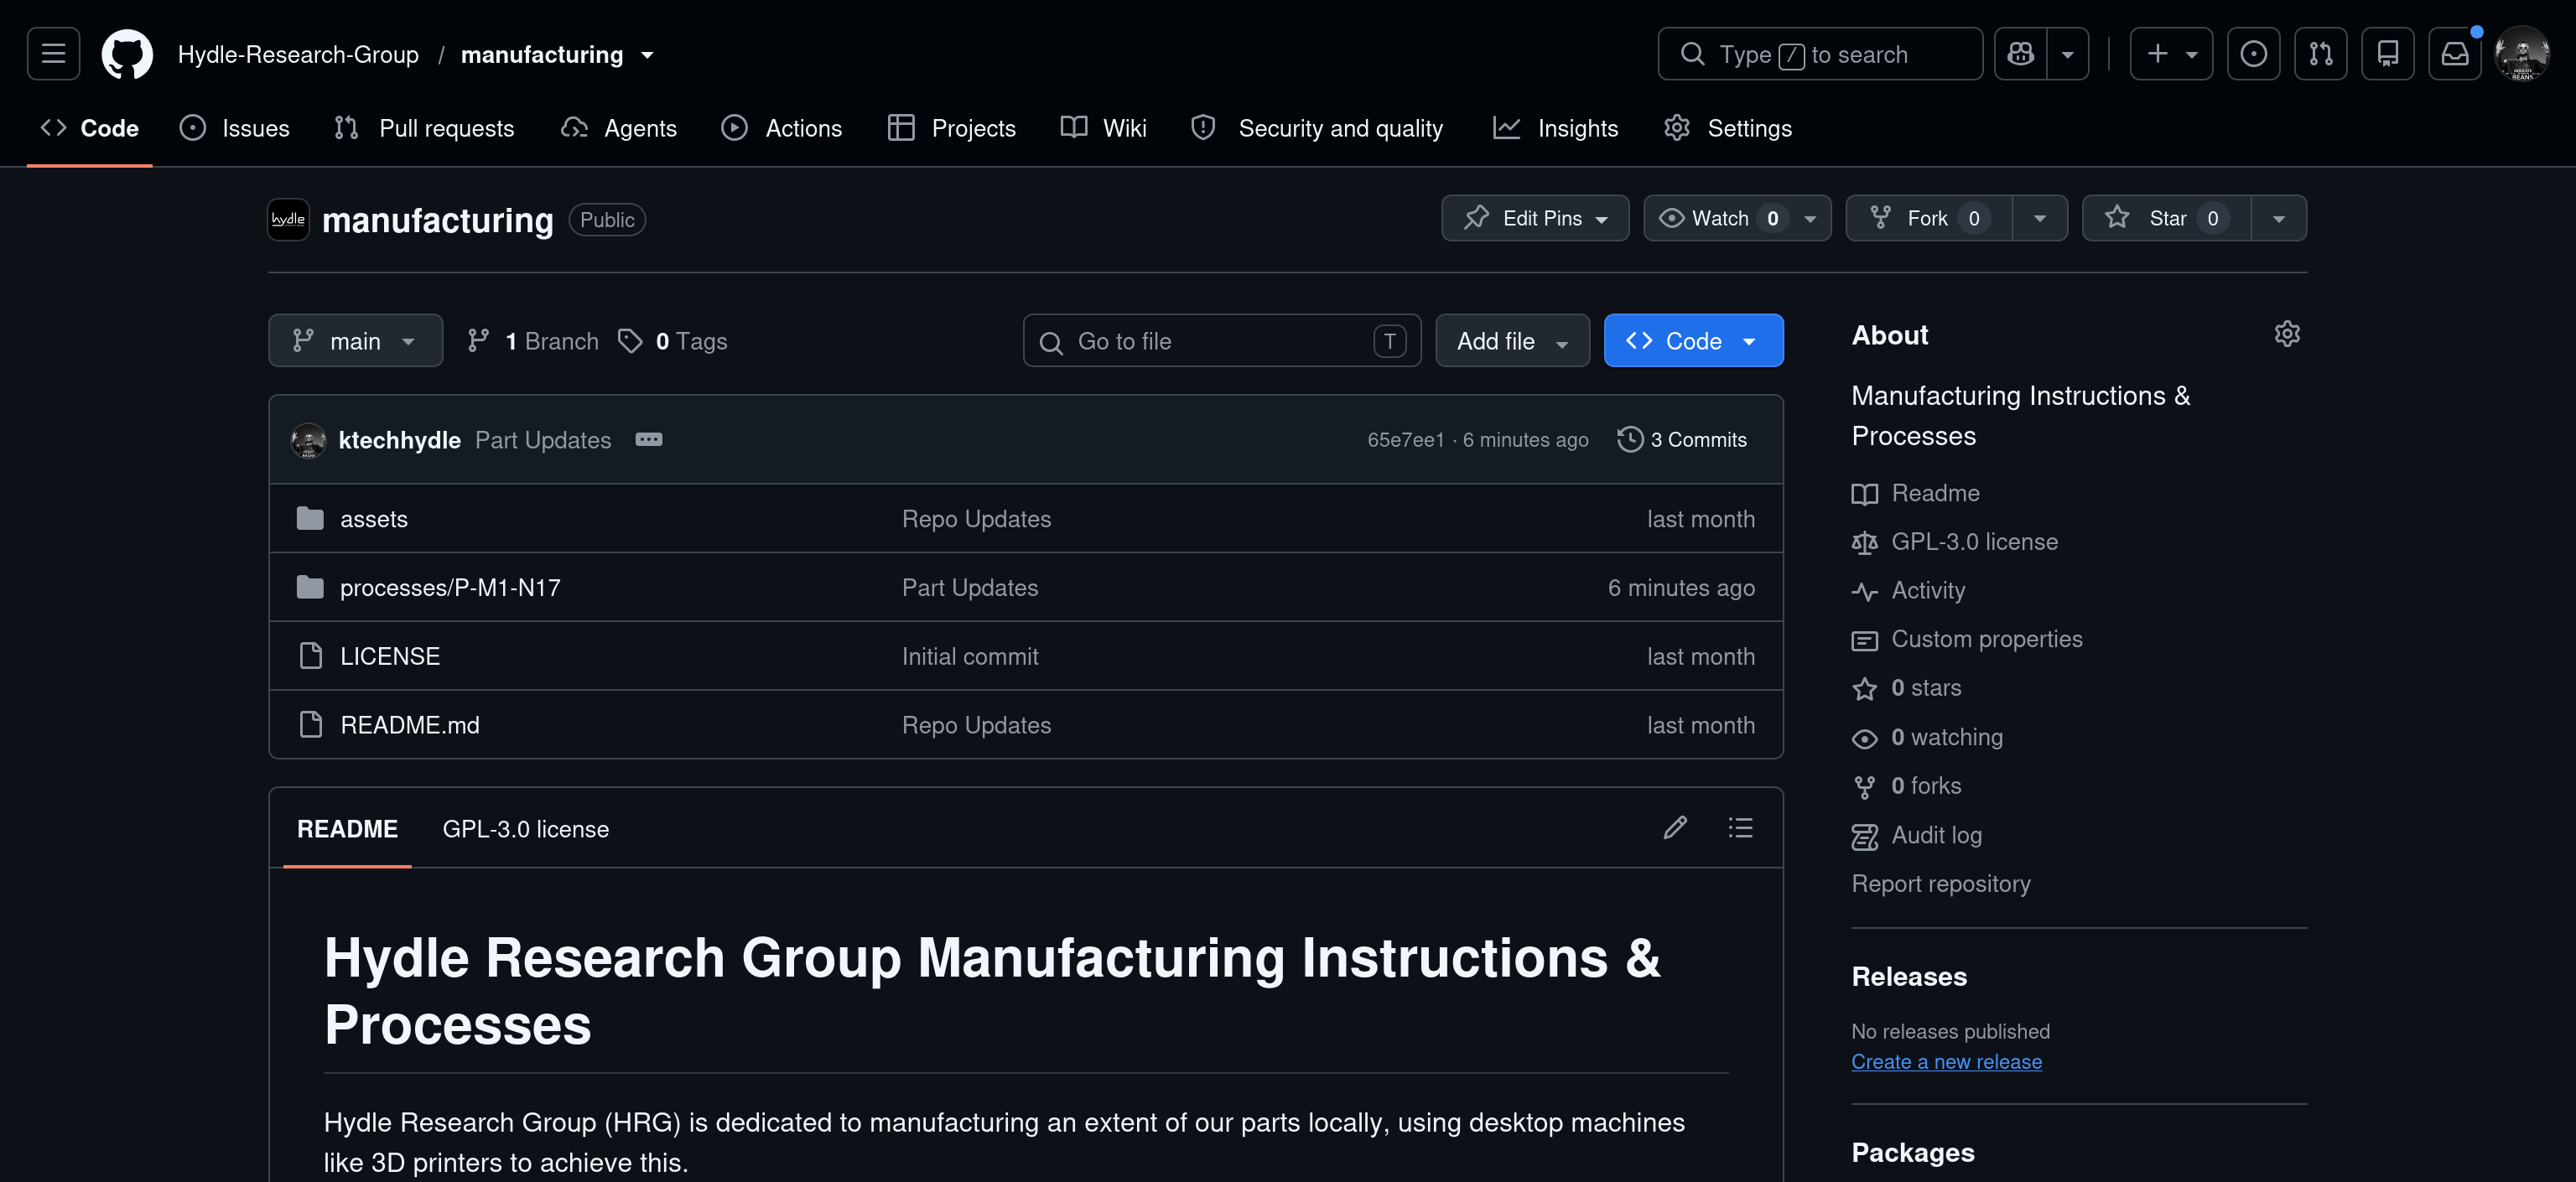Open the Insights tab
Image resolution: width=2576 pixels, height=1182 pixels.
coord(1555,128)
